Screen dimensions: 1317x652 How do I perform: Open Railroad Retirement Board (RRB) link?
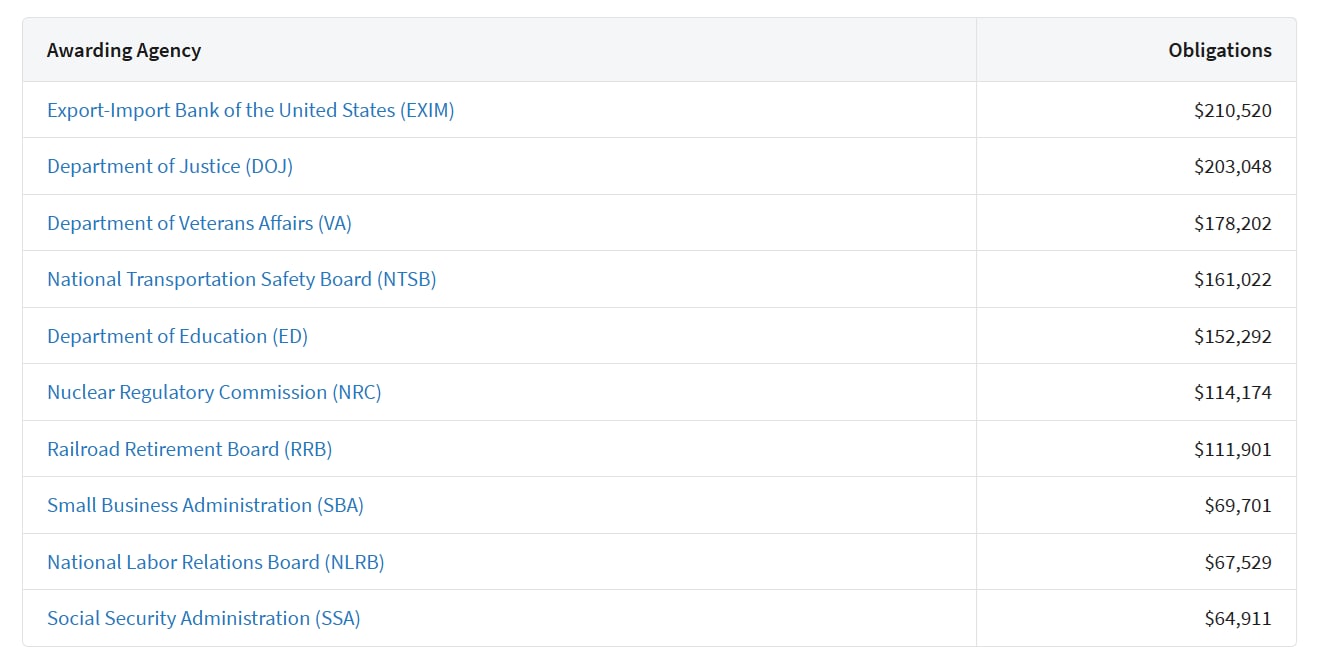[x=189, y=449]
